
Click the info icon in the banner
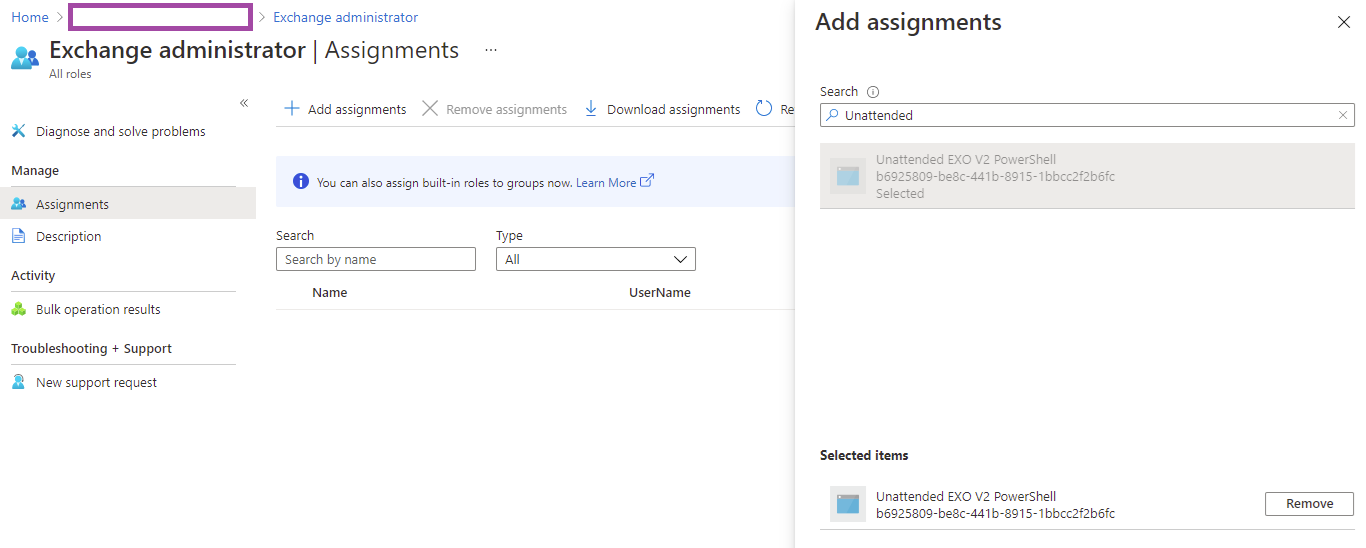(300, 182)
